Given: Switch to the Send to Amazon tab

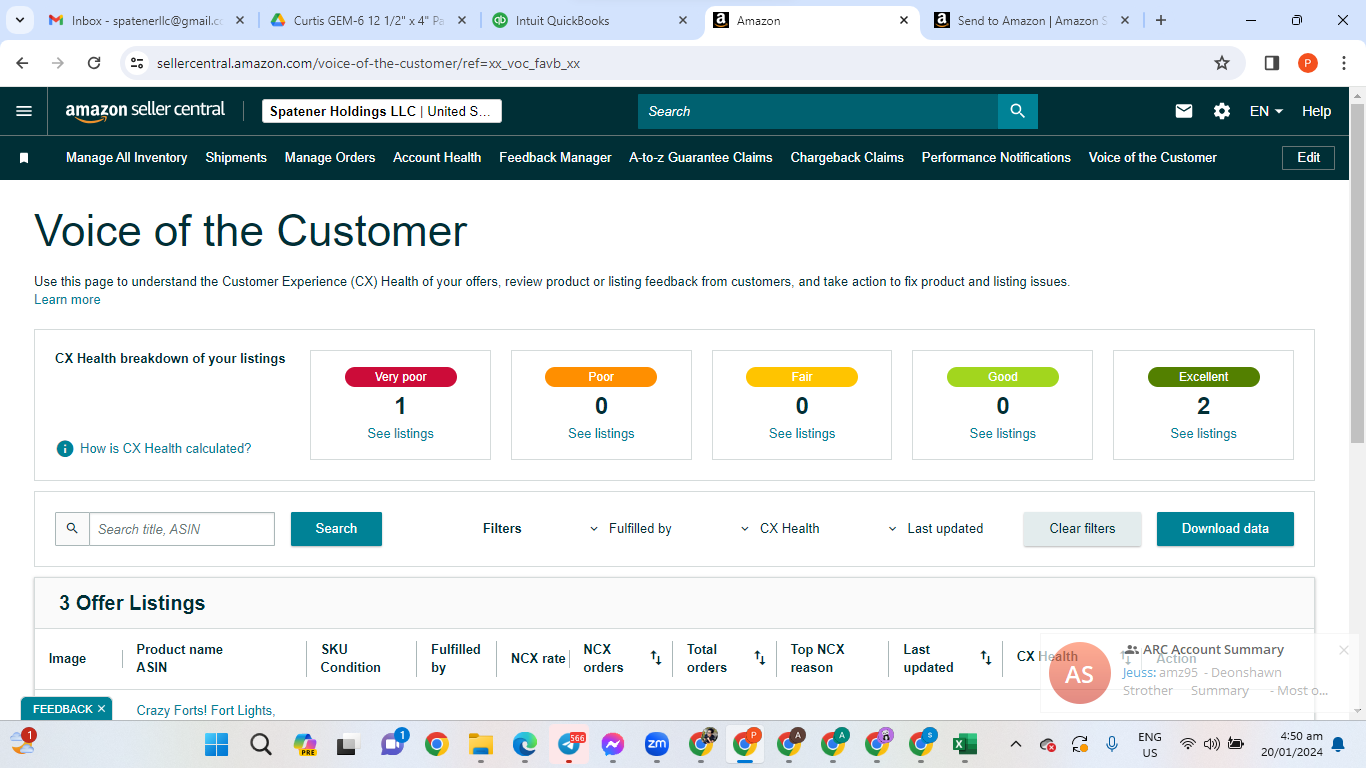Looking at the screenshot, I should [x=1030, y=20].
